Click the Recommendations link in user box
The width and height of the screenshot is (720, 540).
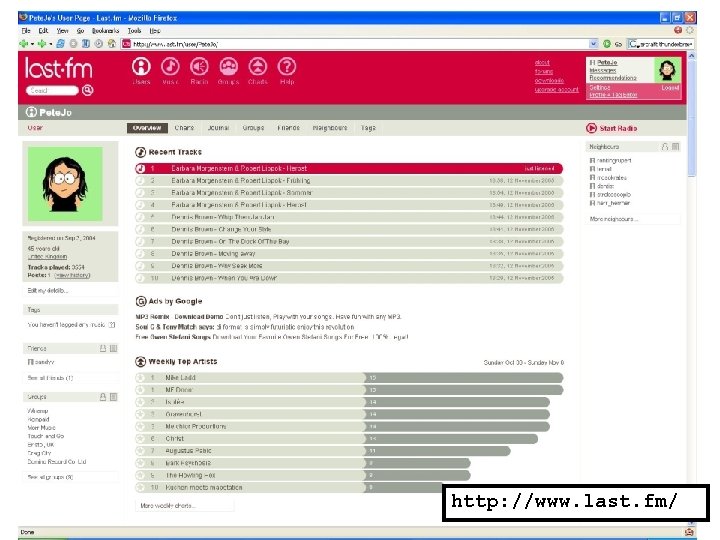point(613,78)
